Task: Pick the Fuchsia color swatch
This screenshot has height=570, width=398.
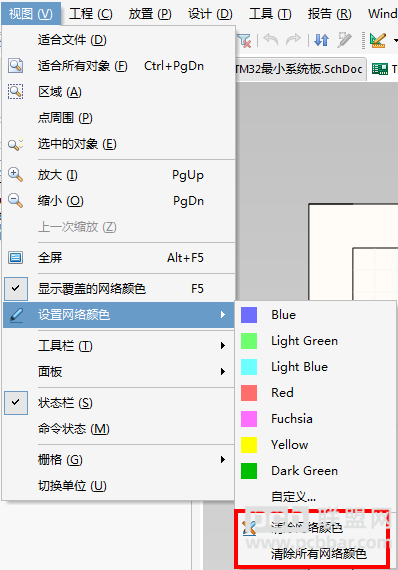Action: coord(249,419)
